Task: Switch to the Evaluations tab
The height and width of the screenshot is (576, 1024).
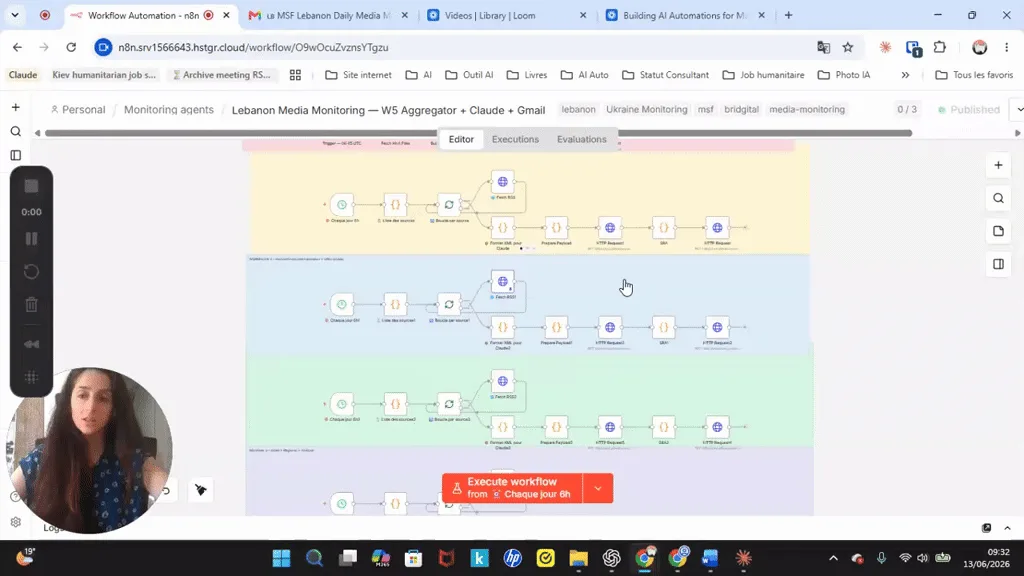Action: click(x=581, y=139)
